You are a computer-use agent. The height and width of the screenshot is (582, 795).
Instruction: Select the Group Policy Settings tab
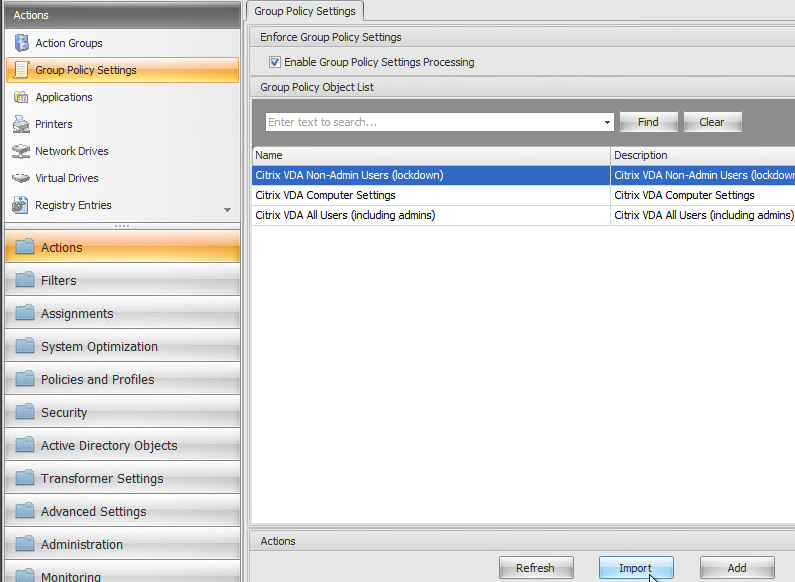tap(305, 11)
